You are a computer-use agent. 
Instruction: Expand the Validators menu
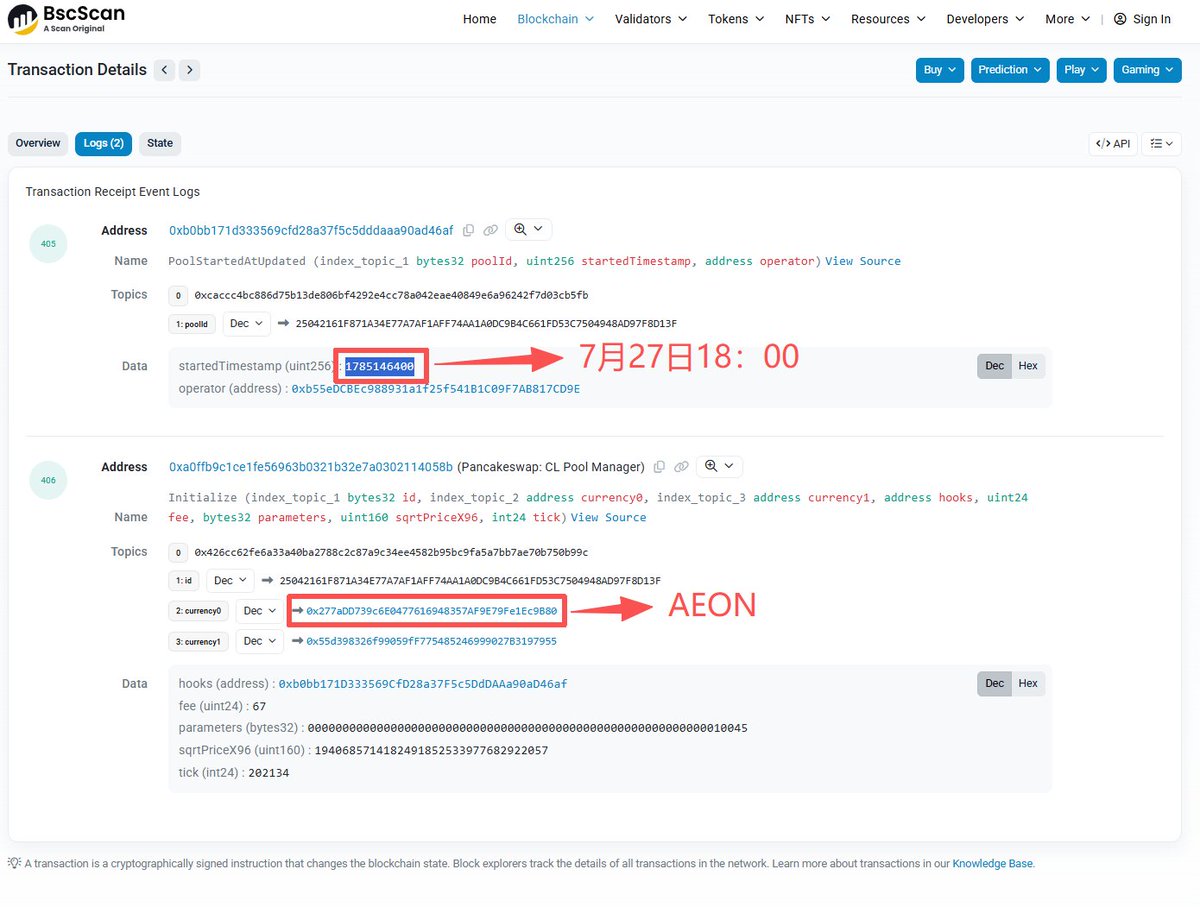point(651,19)
